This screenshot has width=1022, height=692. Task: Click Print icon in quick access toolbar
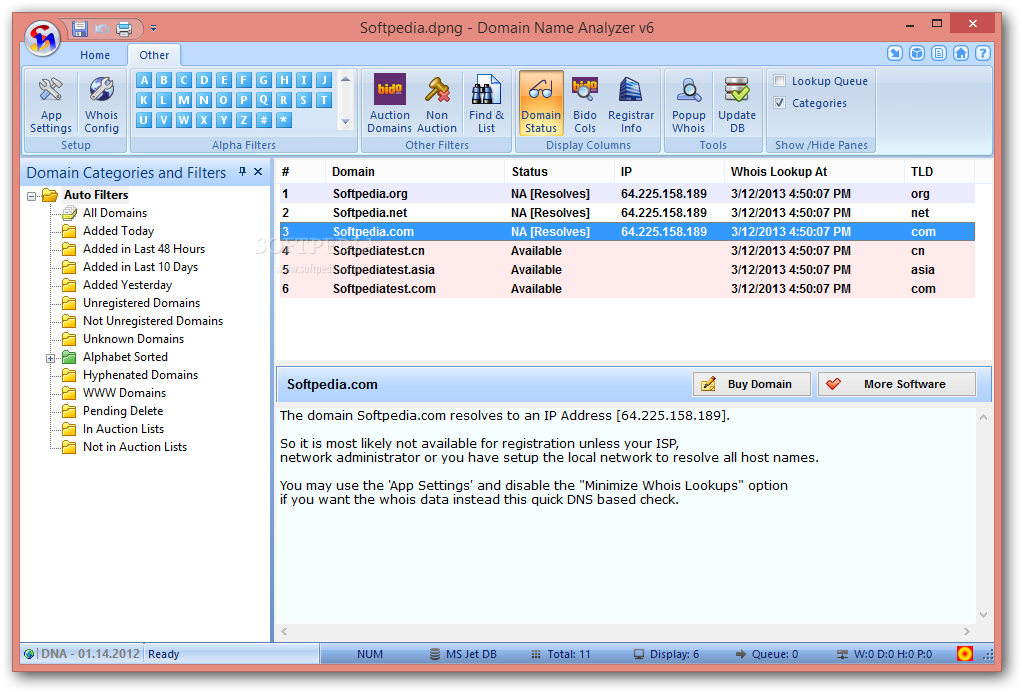click(x=124, y=29)
